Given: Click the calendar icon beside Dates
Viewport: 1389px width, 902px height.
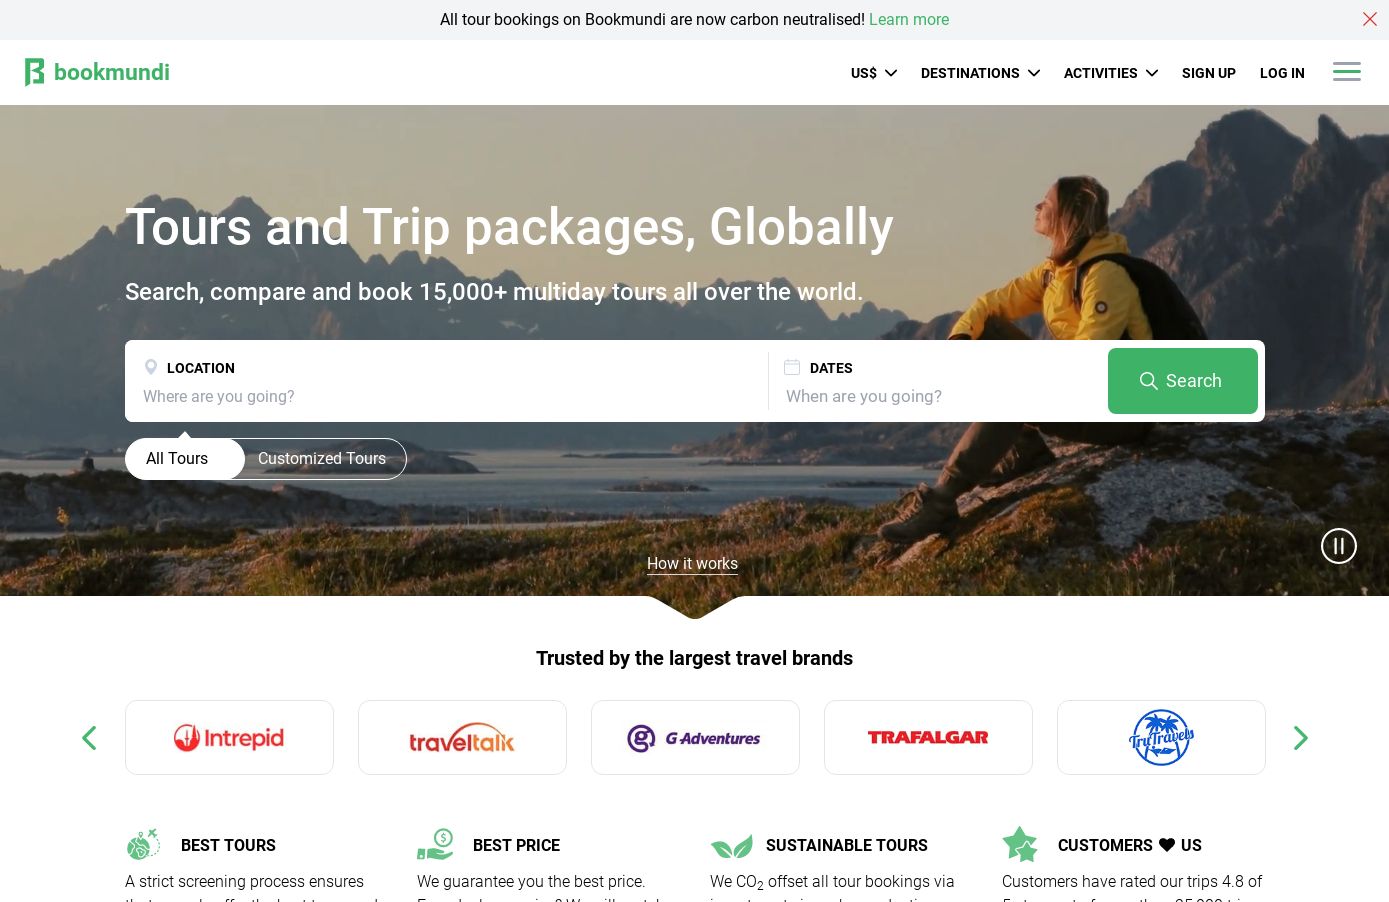Looking at the screenshot, I should pyautogui.click(x=792, y=367).
